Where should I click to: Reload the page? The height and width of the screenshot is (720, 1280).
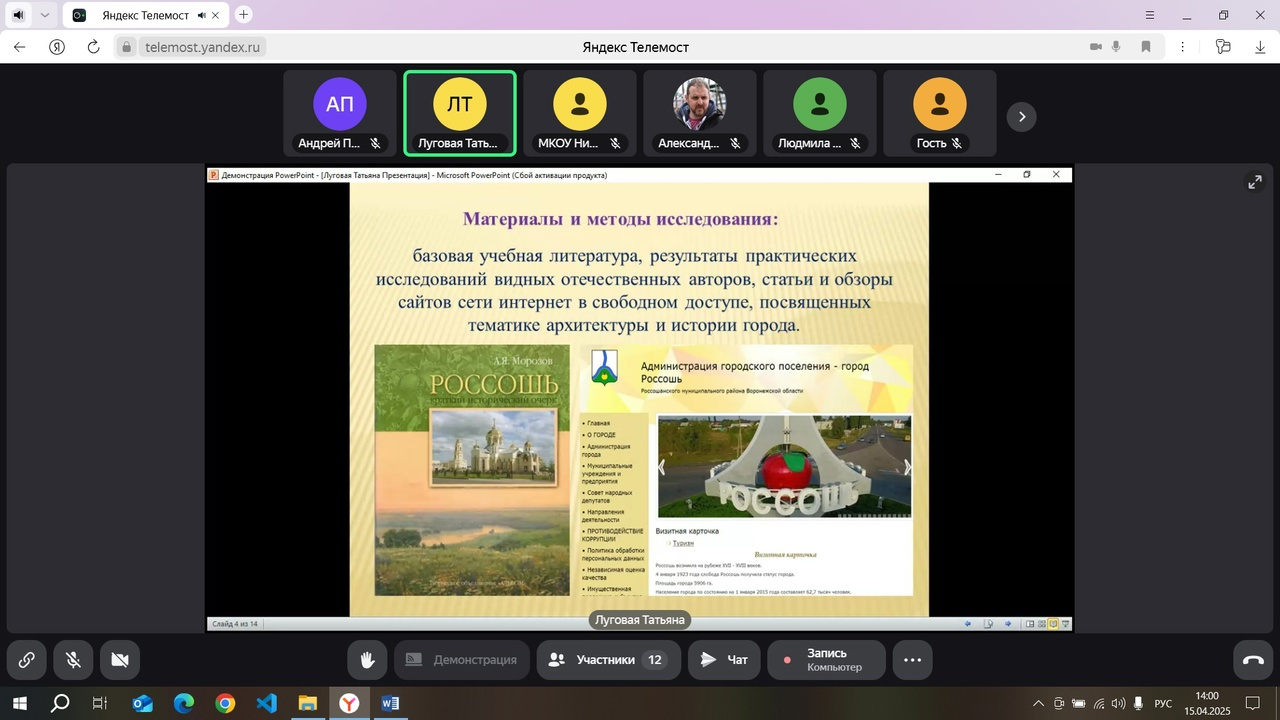pyautogui.click(x=94, y=47)
